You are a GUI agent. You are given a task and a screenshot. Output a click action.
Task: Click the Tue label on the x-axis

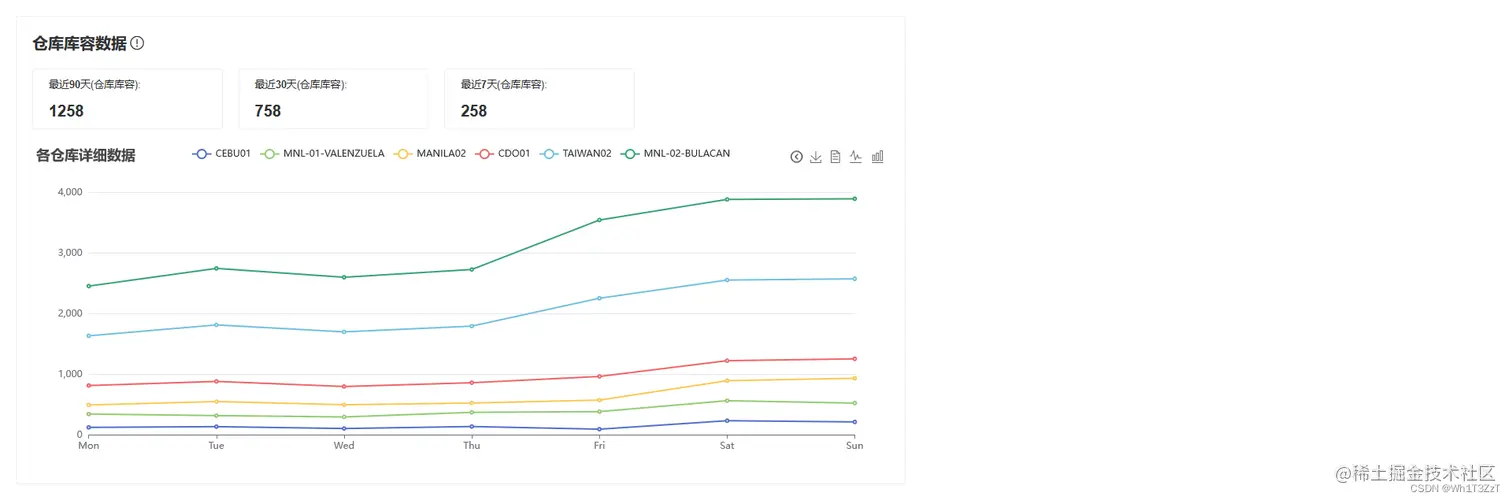(x=216, y=446)
